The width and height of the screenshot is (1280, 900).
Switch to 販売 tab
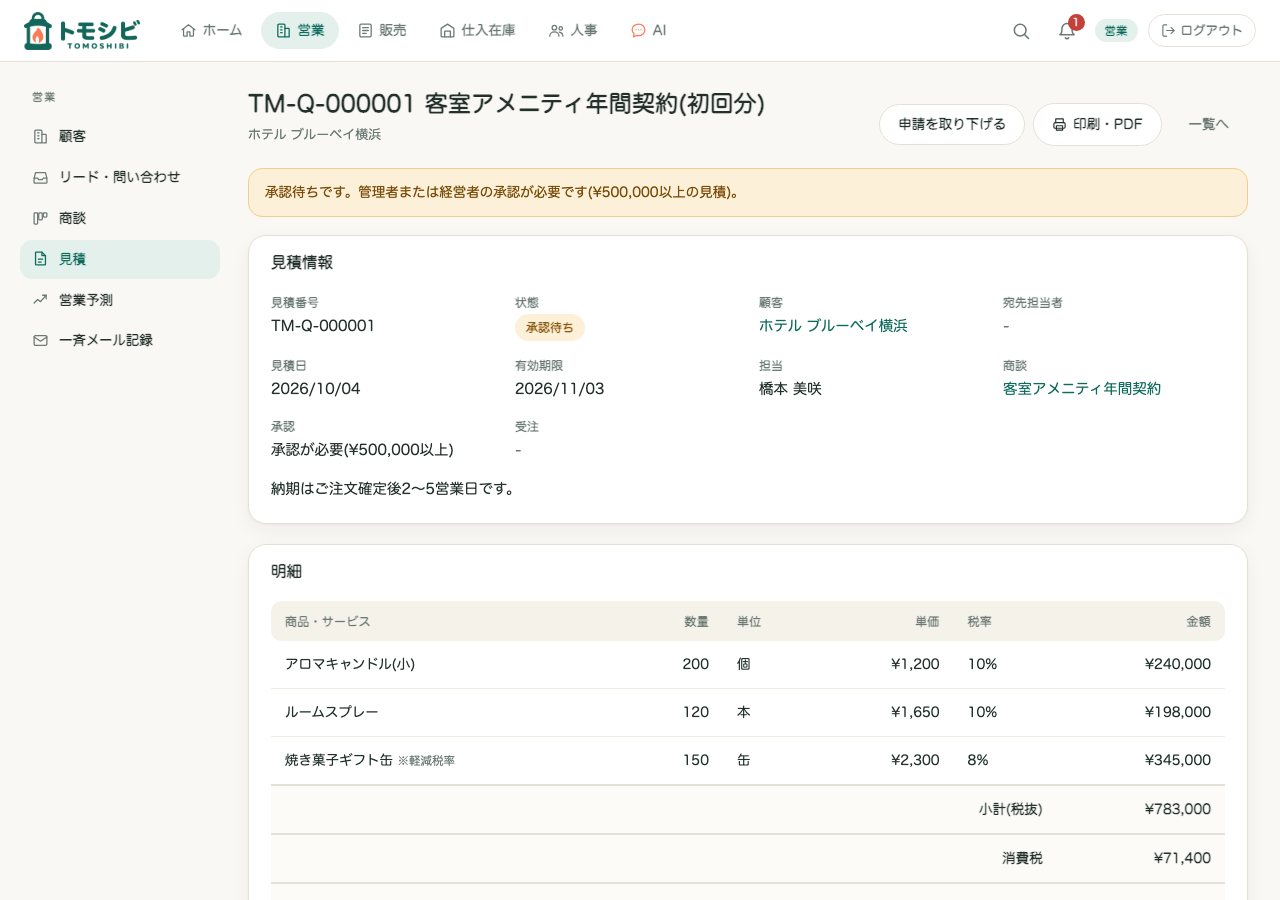tap(382, 31)
